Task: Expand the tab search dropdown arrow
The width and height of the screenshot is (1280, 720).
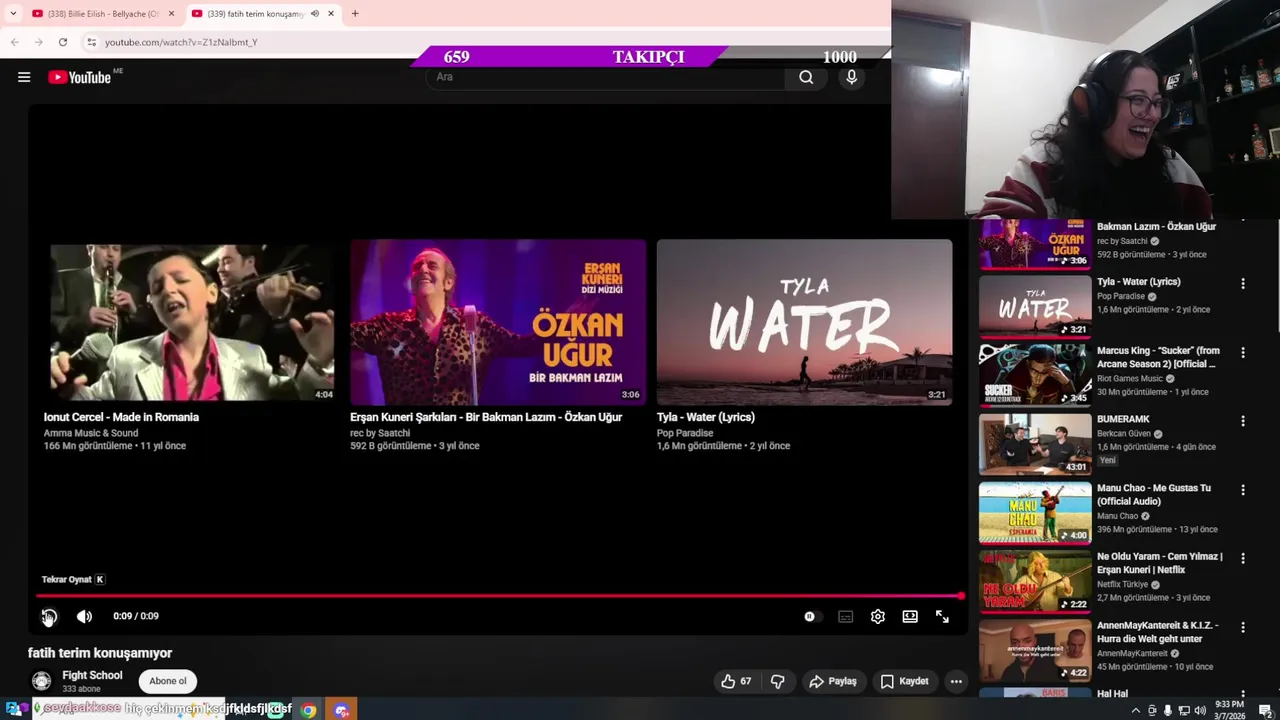Action: pyautogui.click(x=12, y=14)
